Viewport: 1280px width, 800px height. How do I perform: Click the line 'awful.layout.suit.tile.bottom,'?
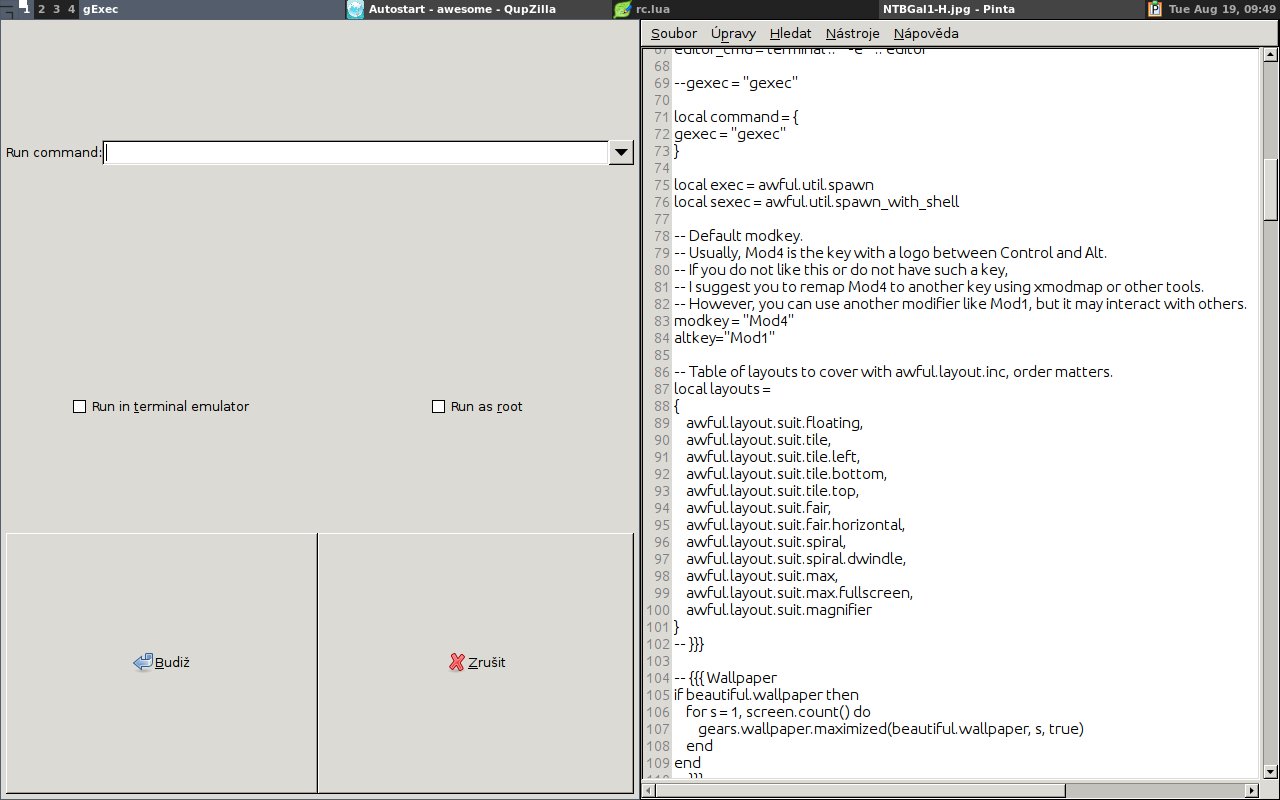click(x=786, y=474)
